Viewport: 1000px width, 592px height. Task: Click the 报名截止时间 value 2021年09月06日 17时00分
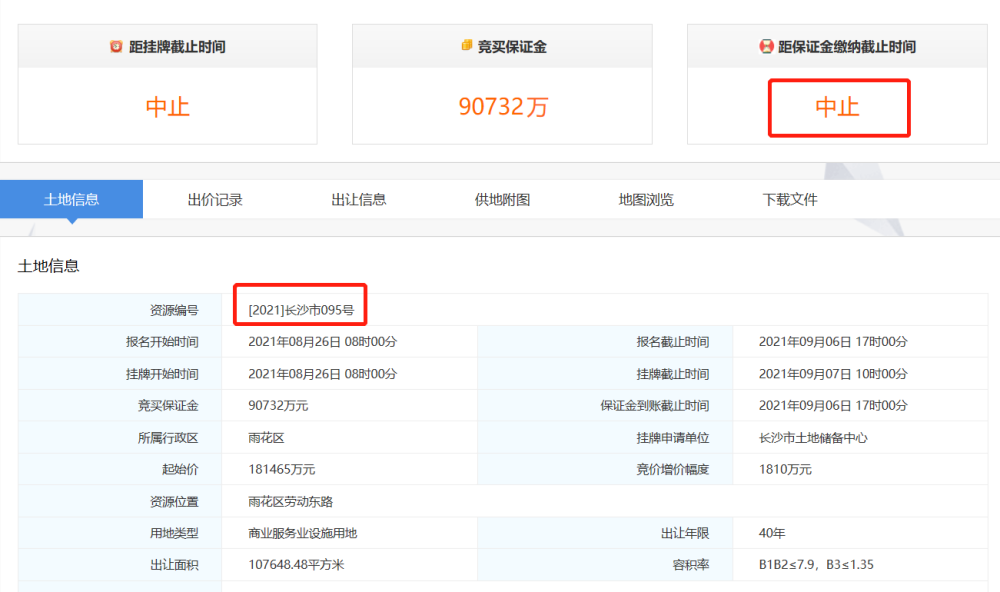[833, 342]
